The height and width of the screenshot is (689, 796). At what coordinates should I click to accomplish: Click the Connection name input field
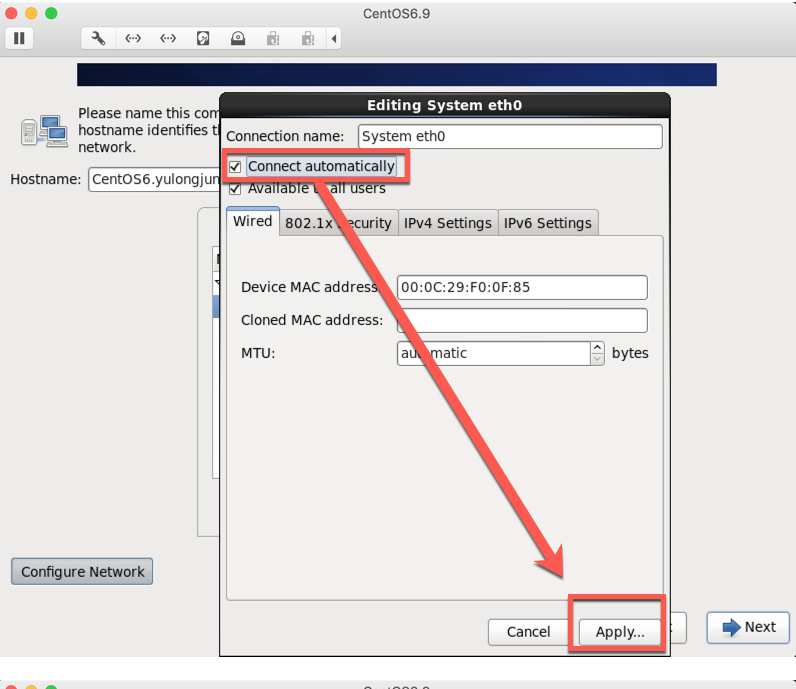[x=510, y=136]
